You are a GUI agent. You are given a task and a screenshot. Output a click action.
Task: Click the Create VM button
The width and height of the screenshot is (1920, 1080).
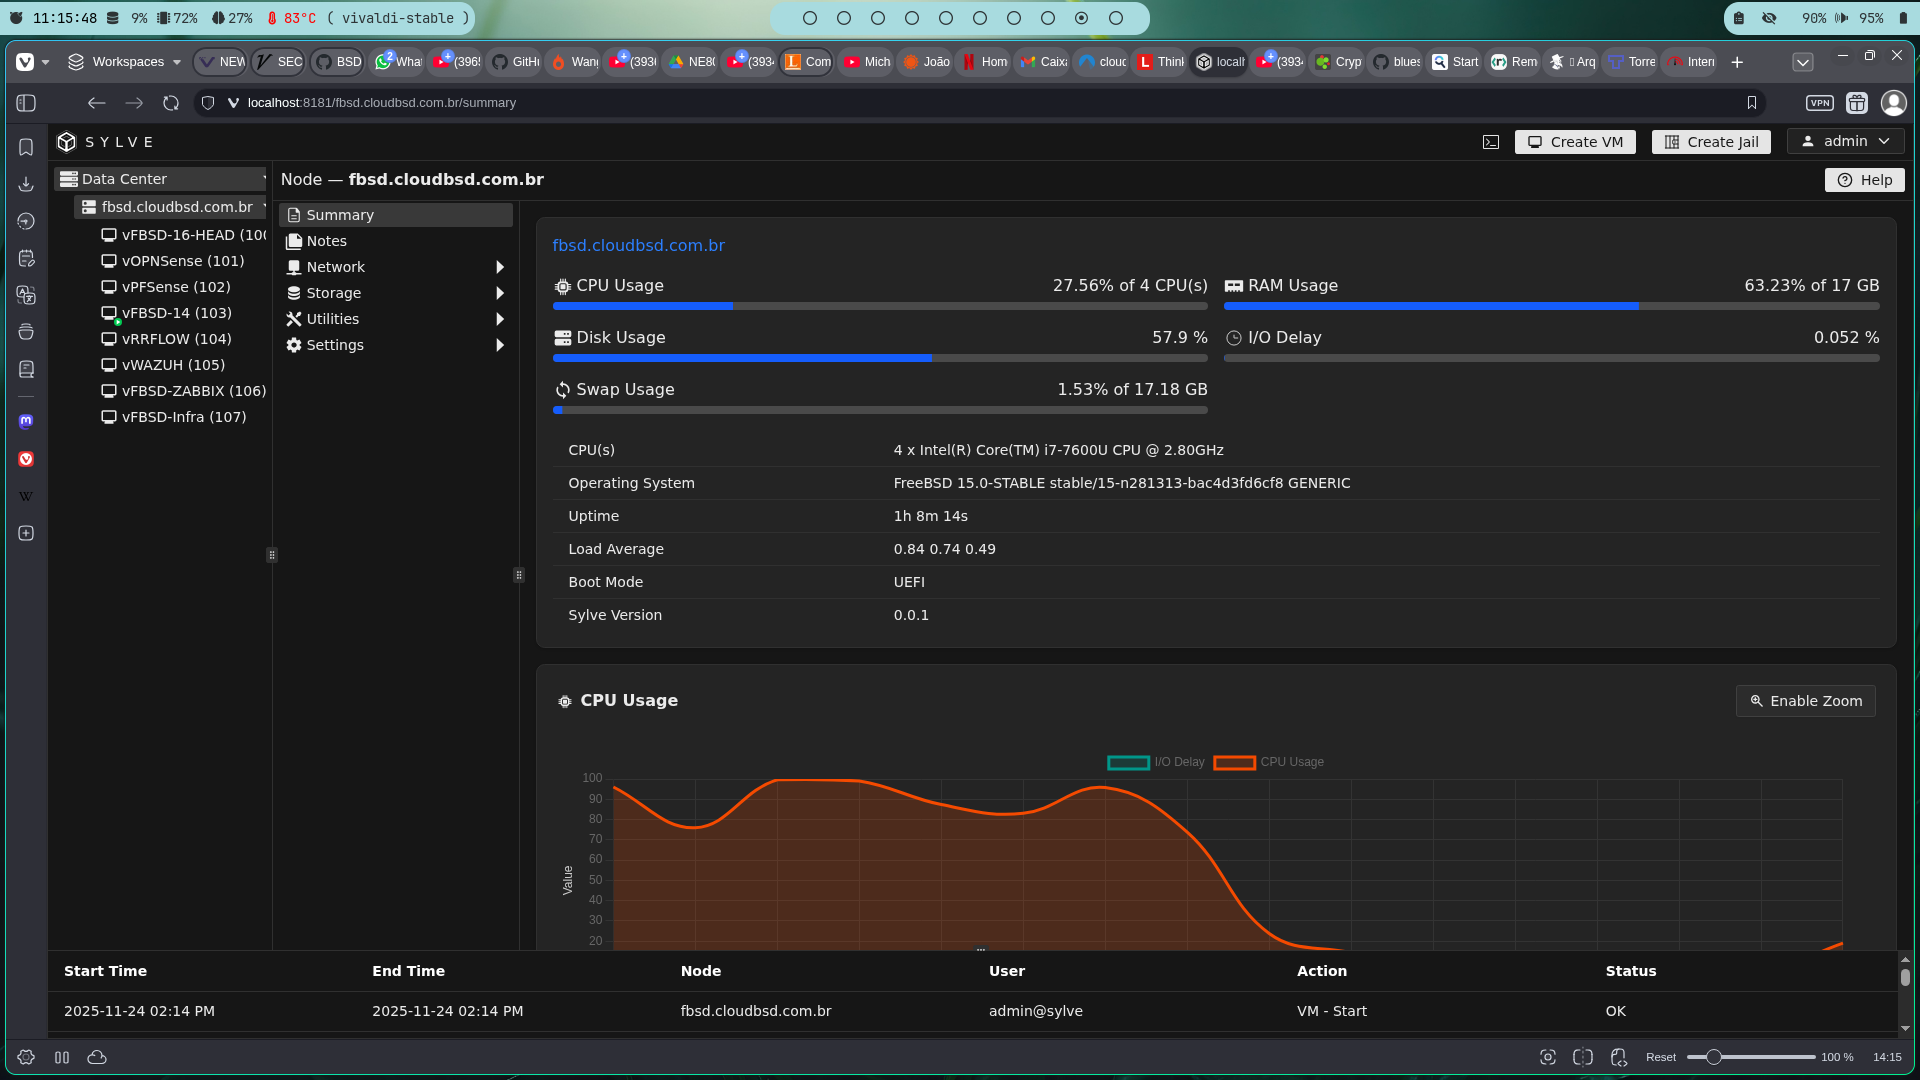1575,142
